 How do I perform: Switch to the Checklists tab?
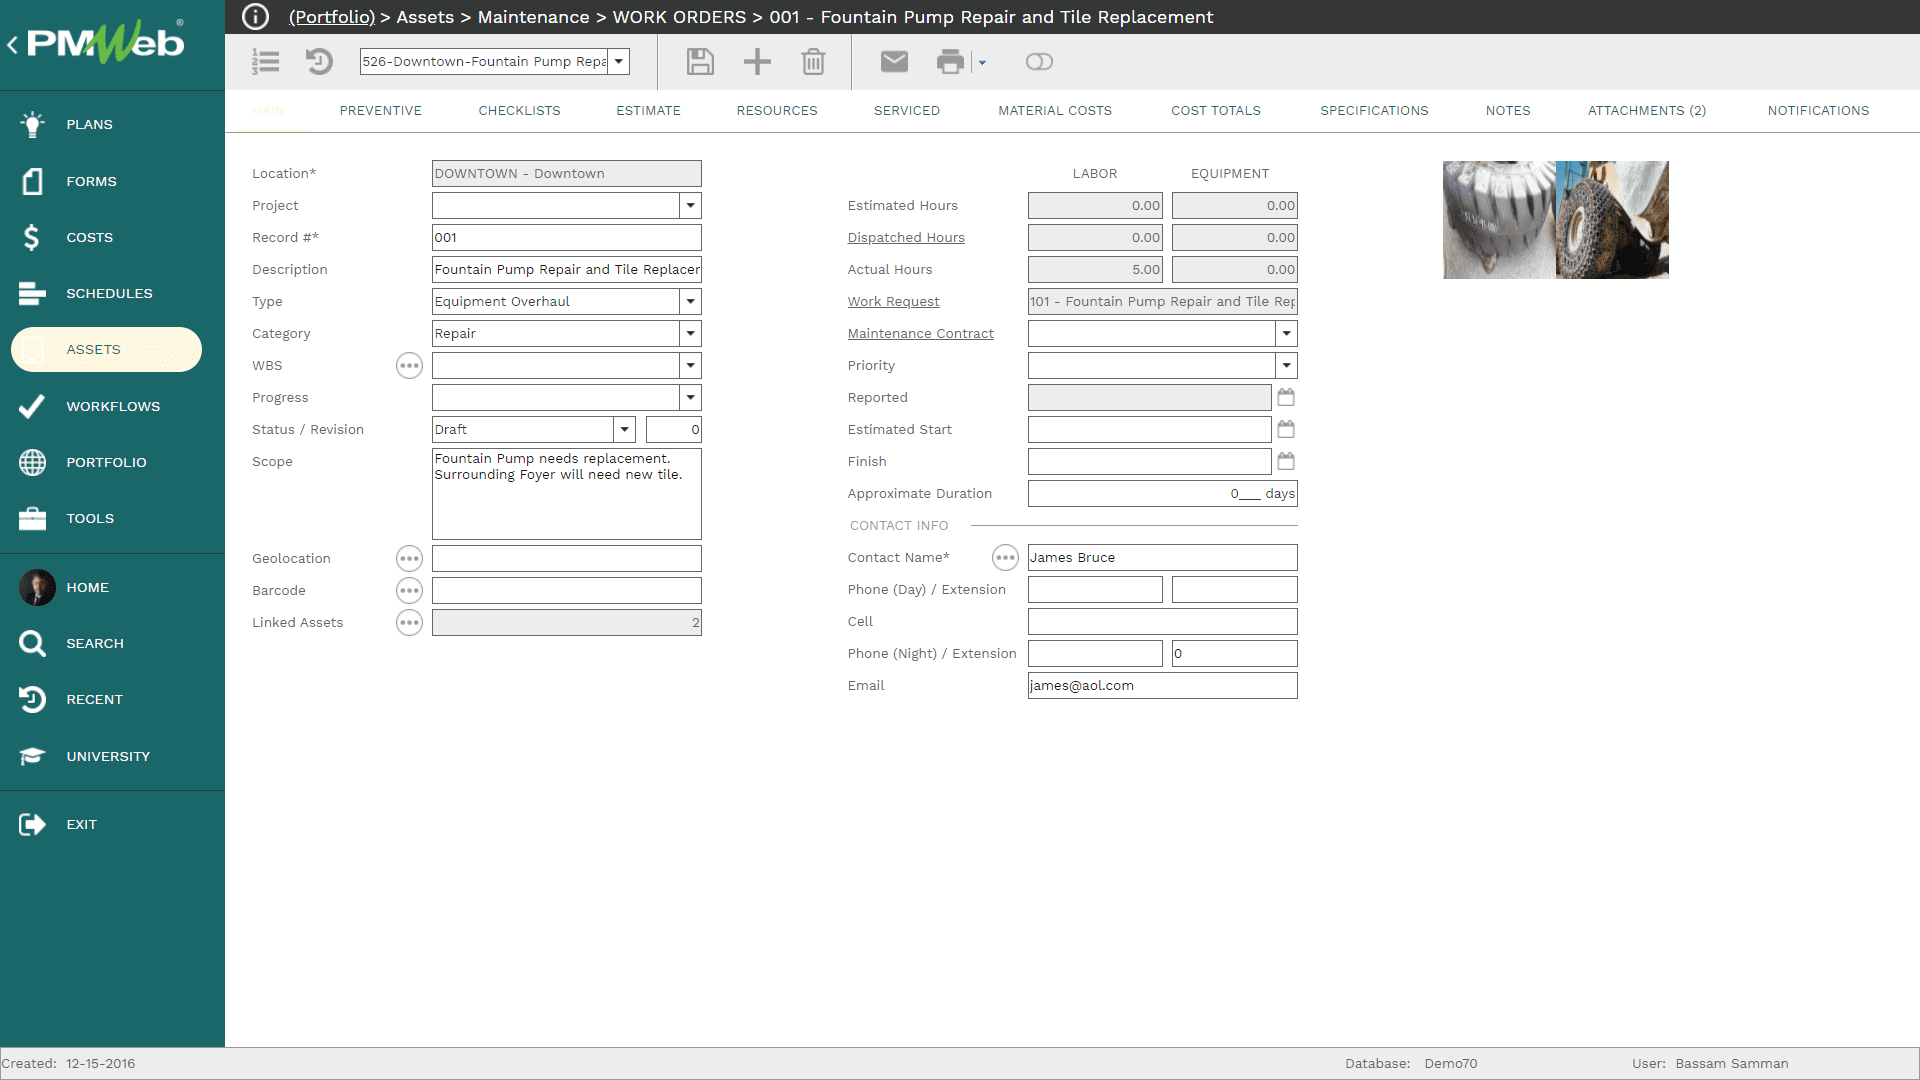tap(519, 111)
